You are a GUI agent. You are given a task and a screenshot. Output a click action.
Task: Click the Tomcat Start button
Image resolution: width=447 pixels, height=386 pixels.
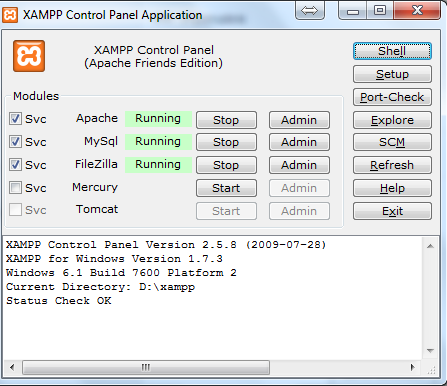(x=226, y=211)
